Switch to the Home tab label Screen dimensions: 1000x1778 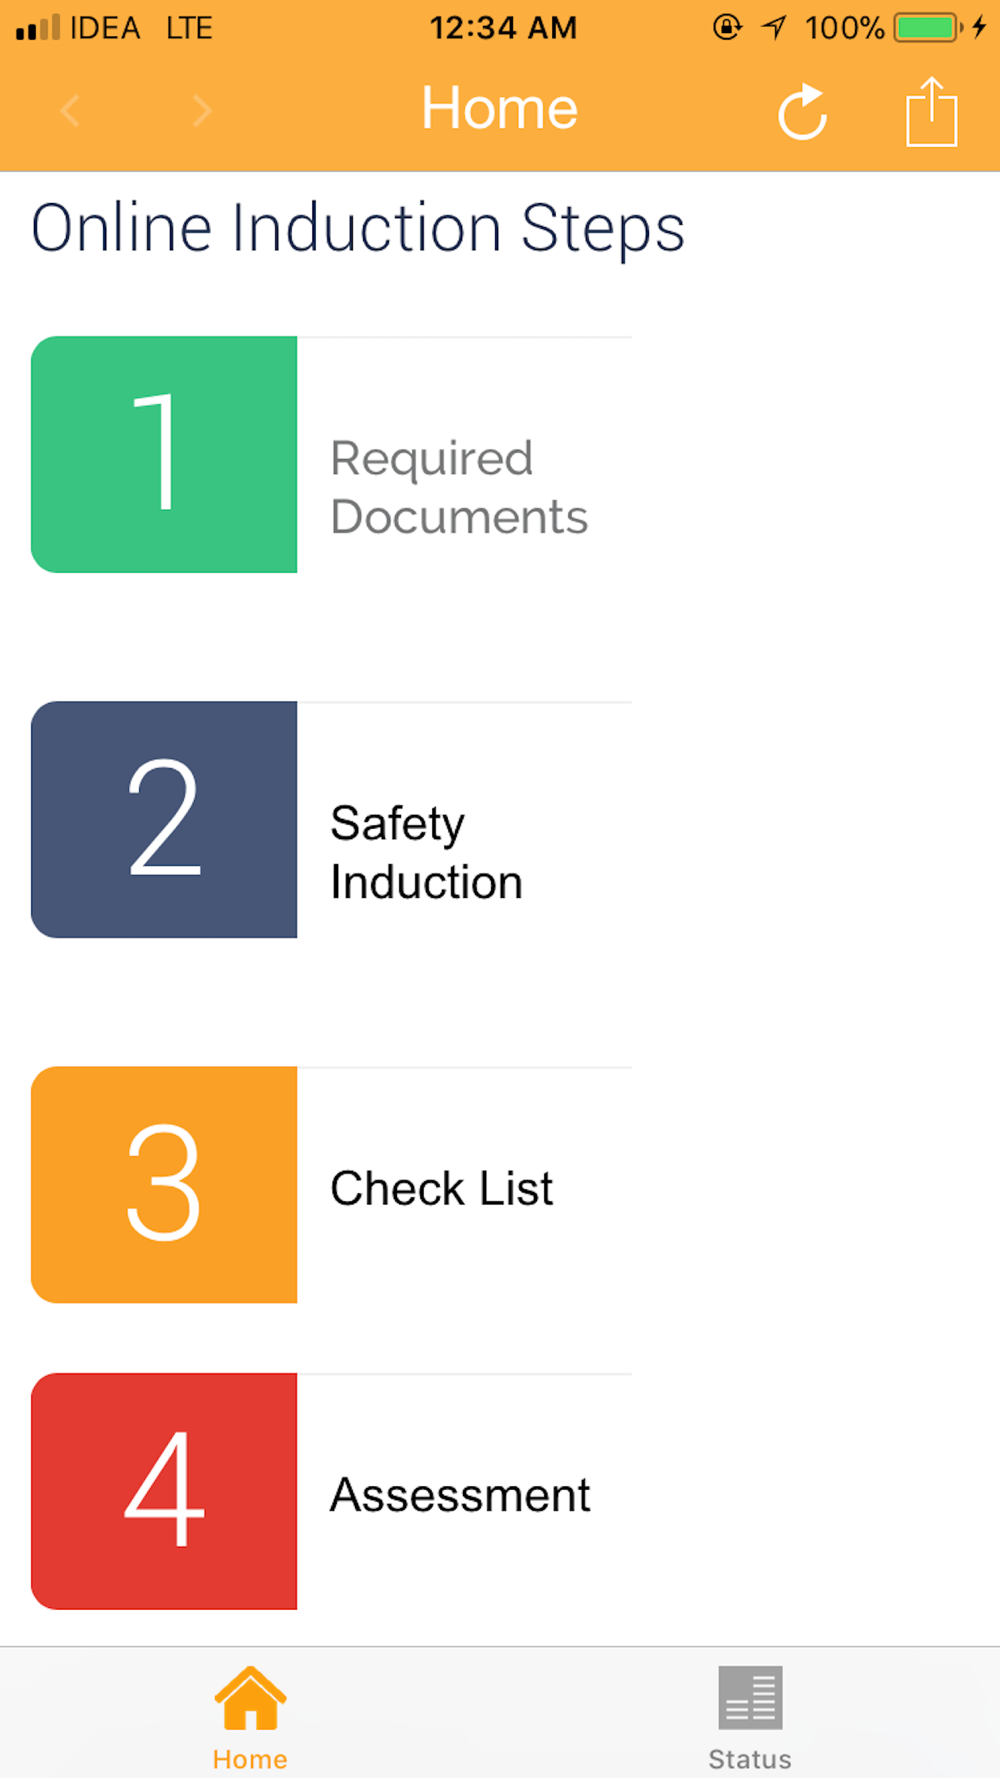click(x=250, y=1759)
